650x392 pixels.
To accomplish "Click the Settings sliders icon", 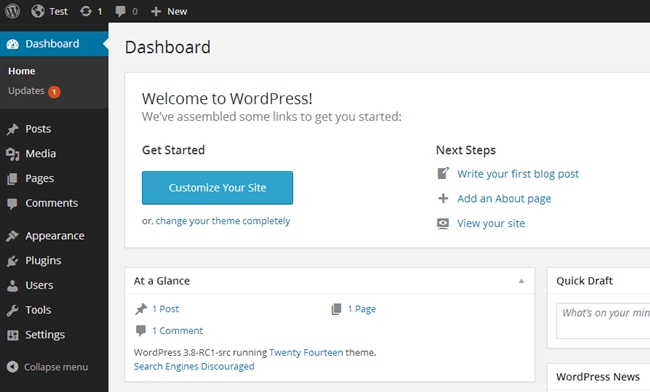I will [13, 335].
